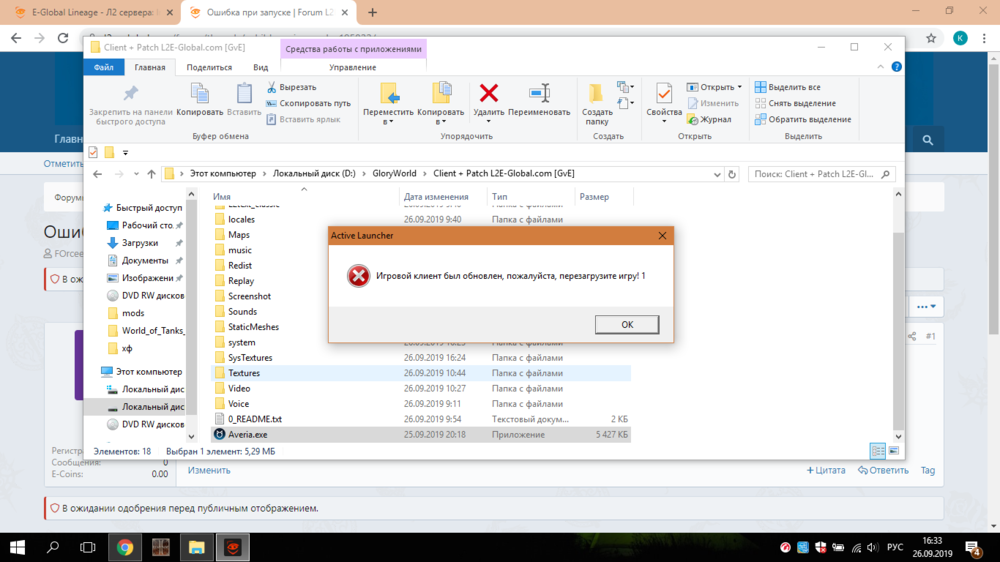The width and height of the screenshot is (1000, 562).
Task: Open the Share (Поделиться) ribbon tab
Action: [209, 67]
